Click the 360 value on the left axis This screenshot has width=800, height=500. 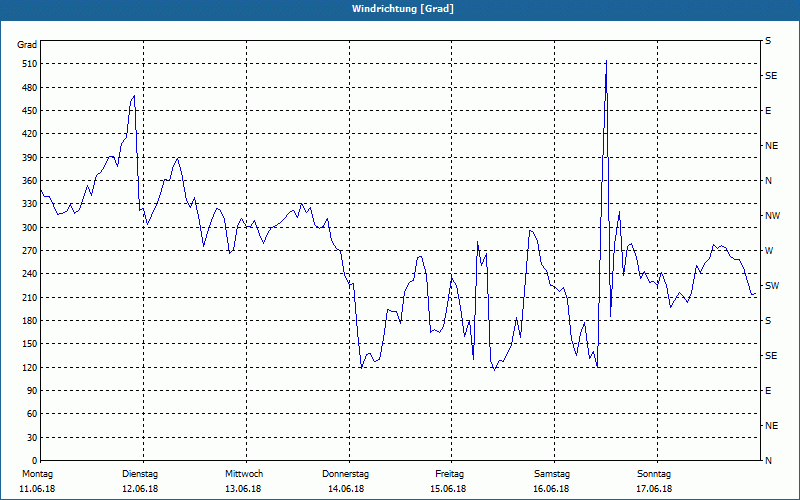coord(30,181)
